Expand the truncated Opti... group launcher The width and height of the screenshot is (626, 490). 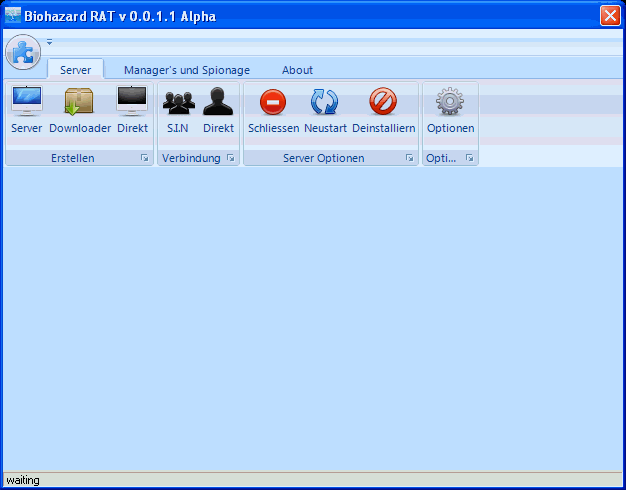[469, 158]
